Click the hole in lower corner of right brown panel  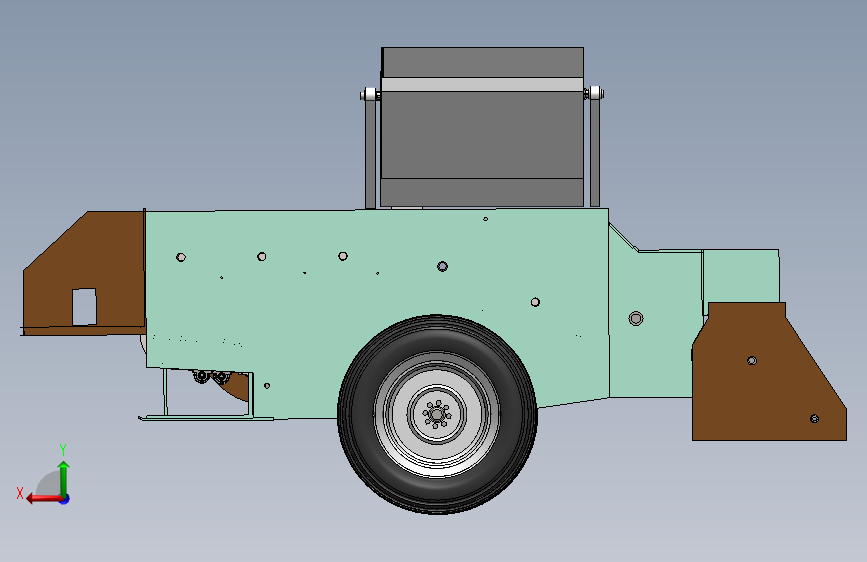pyautogui.click(x=814, y=419)
